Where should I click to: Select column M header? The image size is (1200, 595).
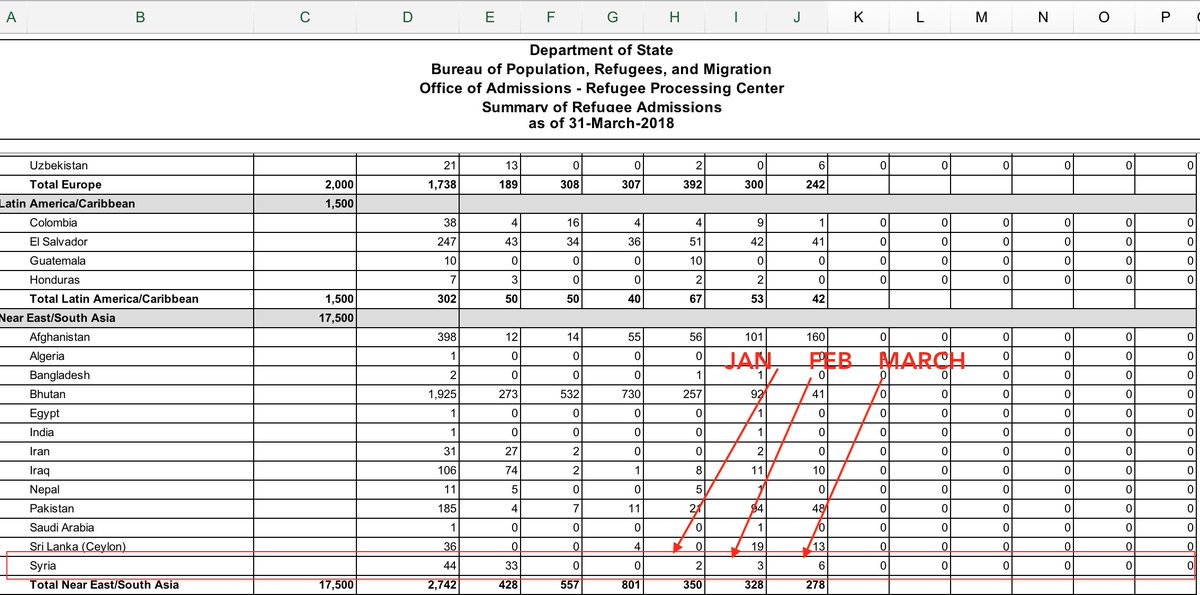[982, 16]
